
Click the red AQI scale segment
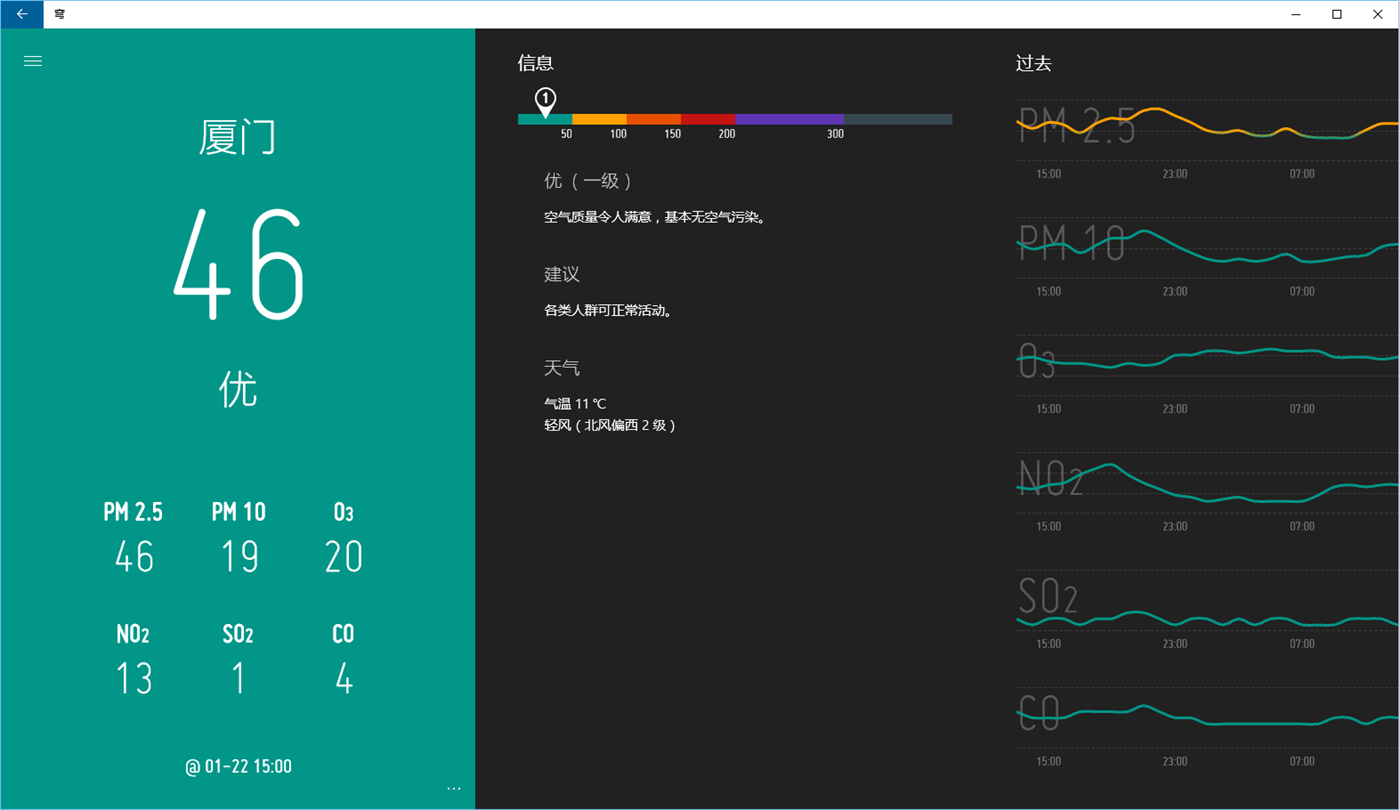[x=708, y=119]
